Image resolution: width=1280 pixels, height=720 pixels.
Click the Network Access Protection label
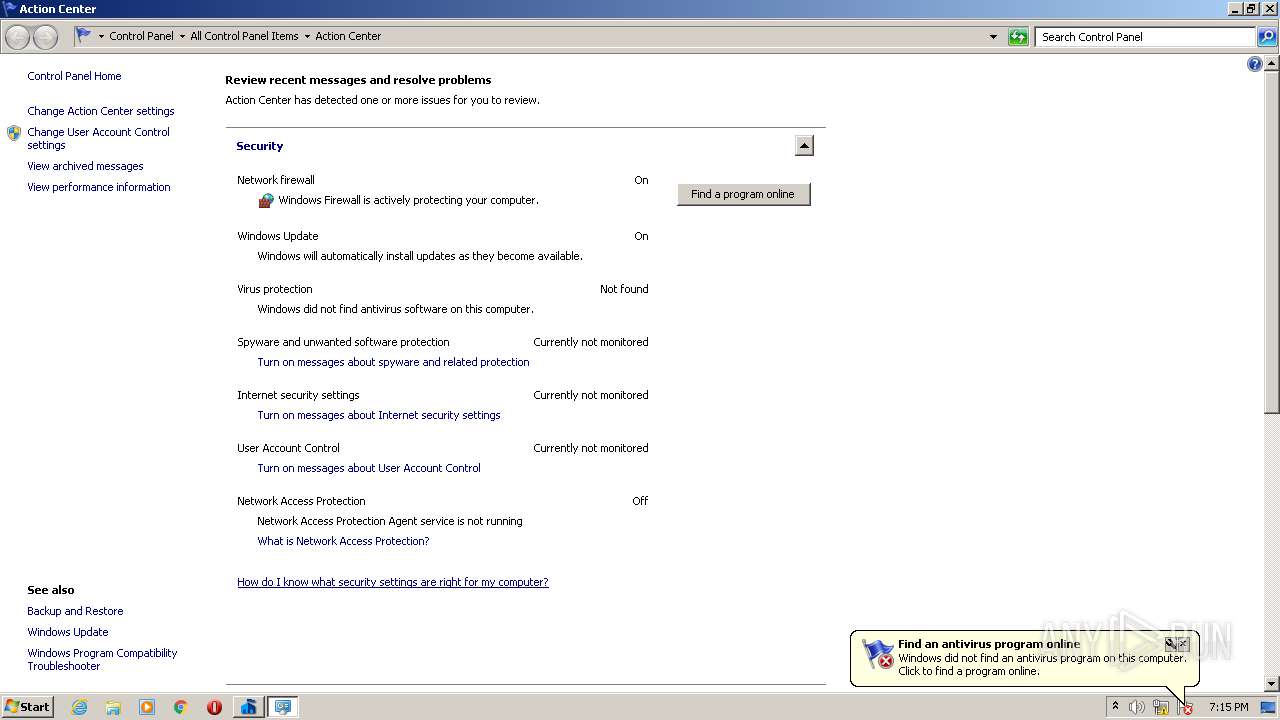click(301, 501)
